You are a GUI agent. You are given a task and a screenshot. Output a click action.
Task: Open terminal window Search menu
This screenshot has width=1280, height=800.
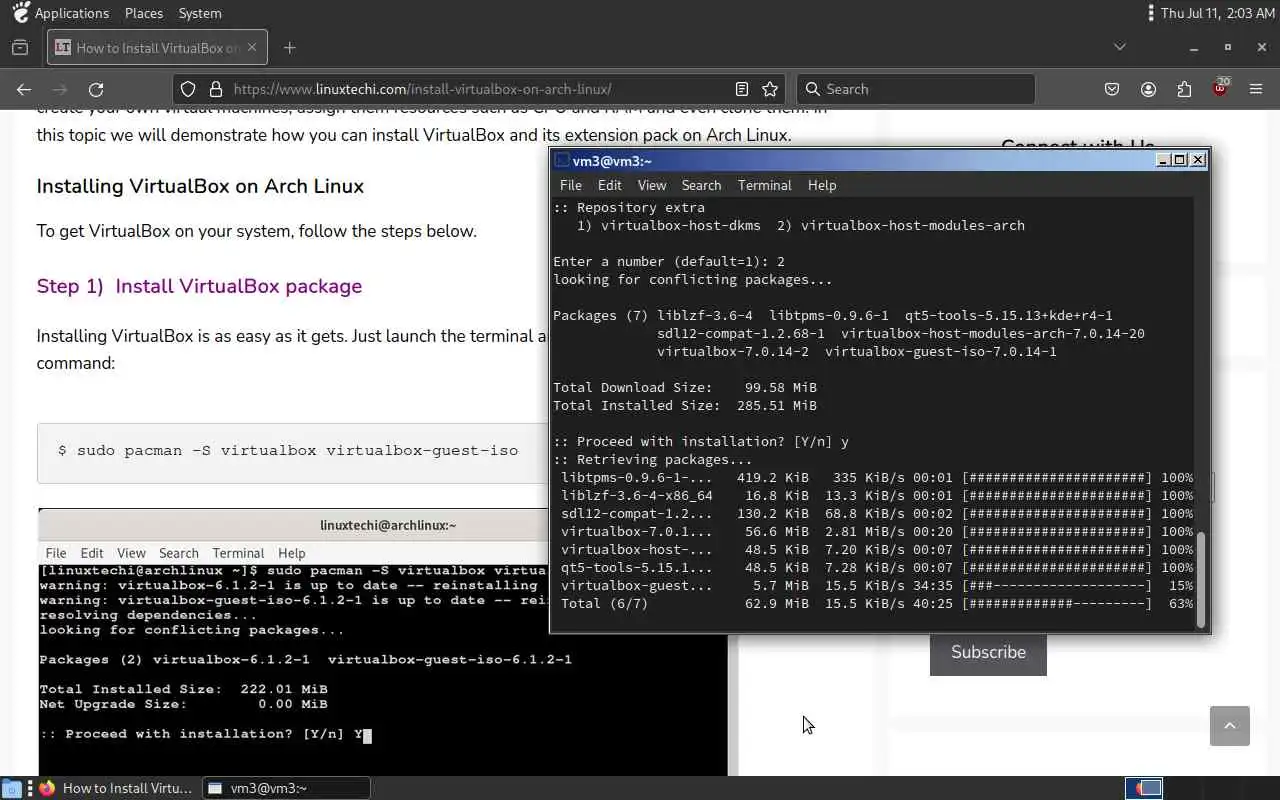click(x=701, y=185)
